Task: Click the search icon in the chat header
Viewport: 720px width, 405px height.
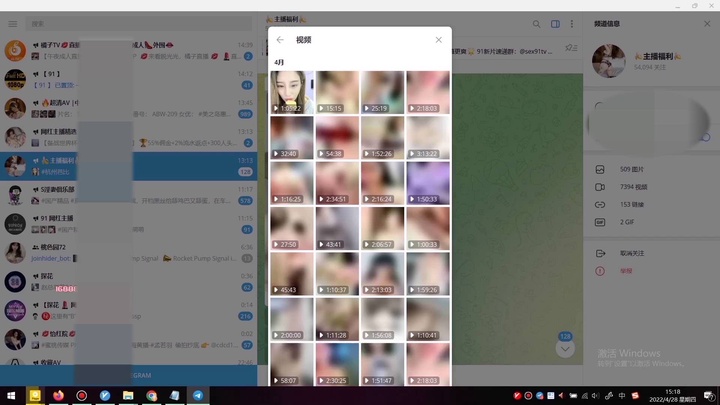Action: [x=536, y=23]
